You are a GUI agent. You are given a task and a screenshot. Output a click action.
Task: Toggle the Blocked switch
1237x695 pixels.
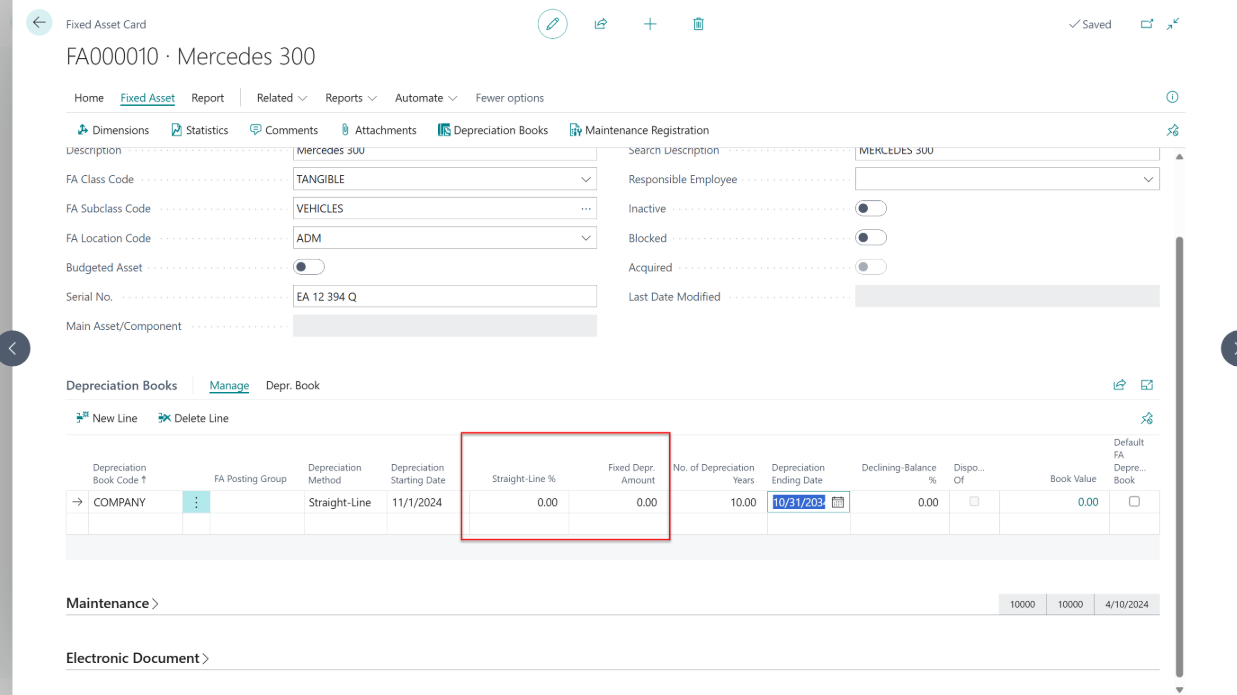(871, 238)
